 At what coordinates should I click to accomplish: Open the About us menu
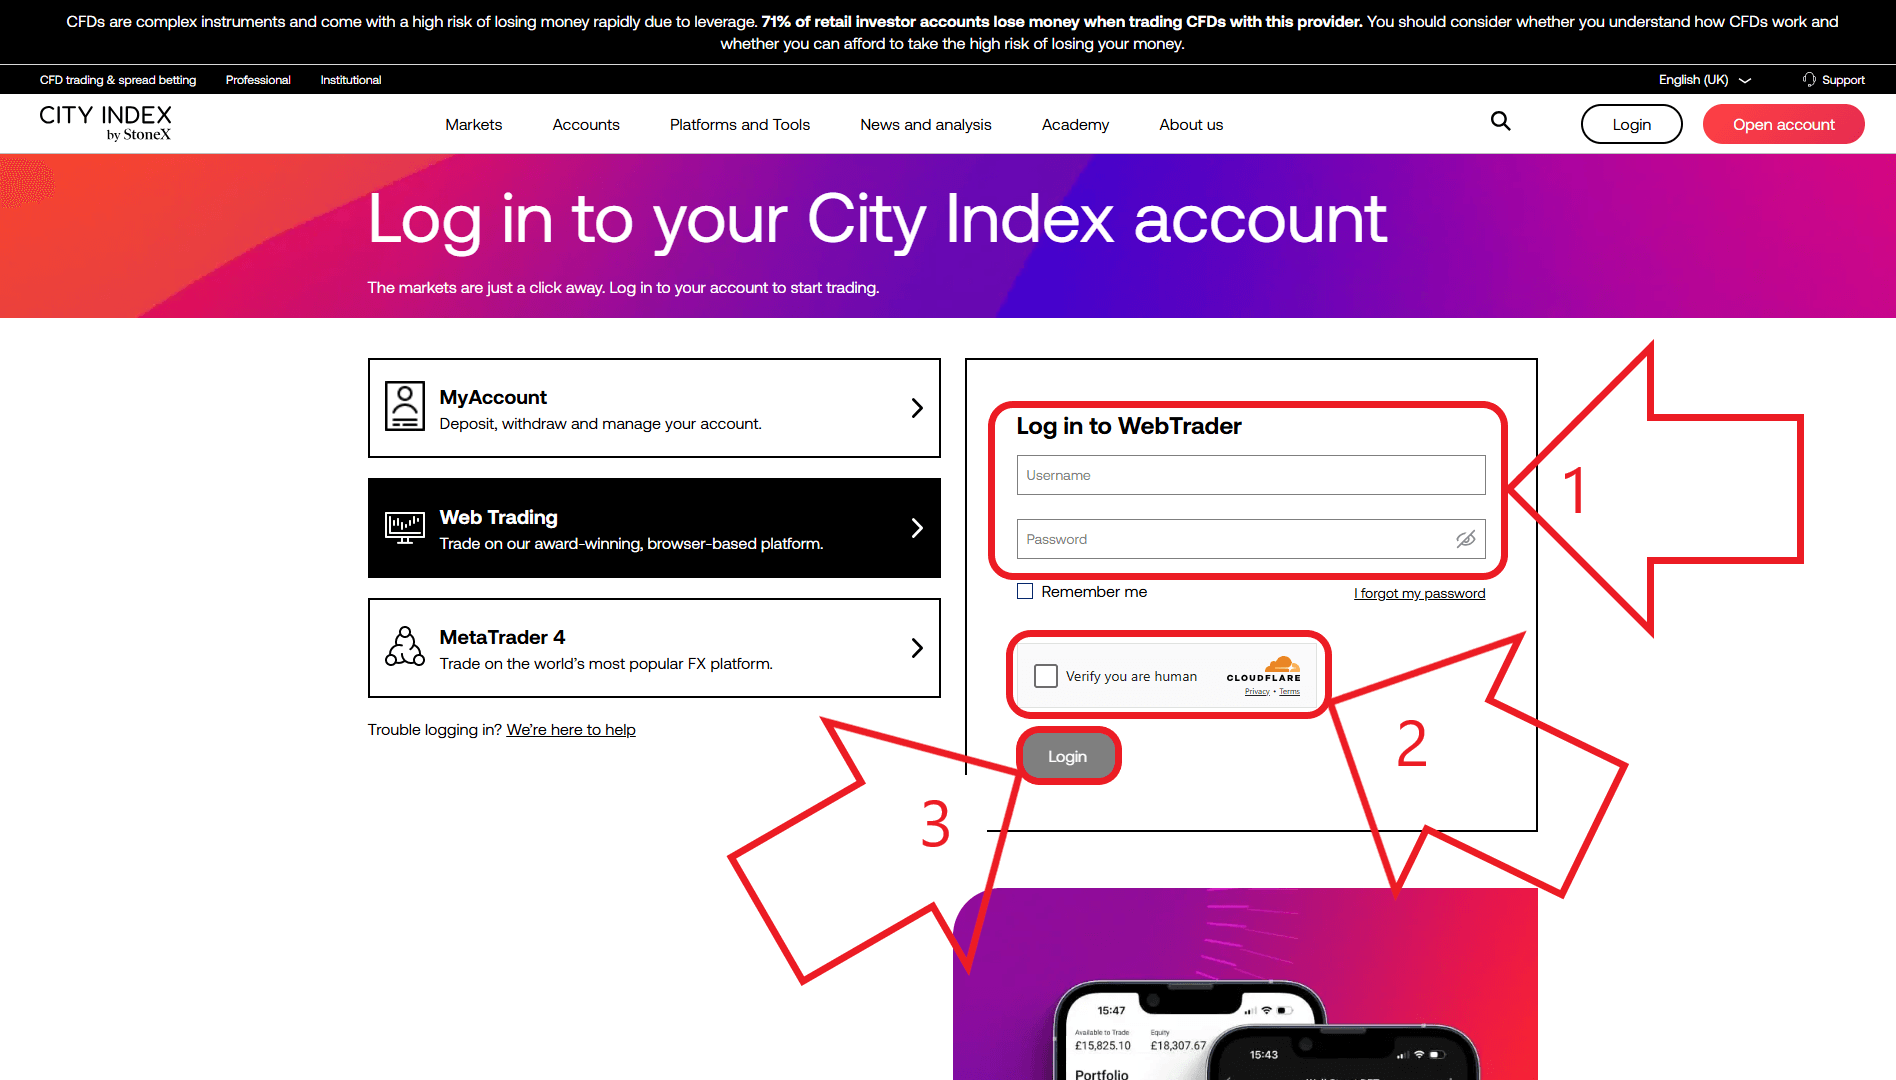pos(1191,125)
